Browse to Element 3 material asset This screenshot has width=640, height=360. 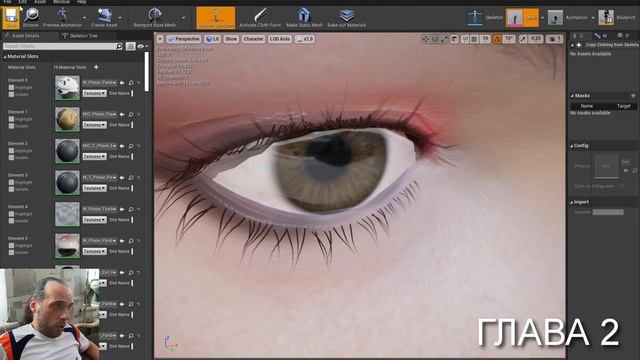coord(131,178)
